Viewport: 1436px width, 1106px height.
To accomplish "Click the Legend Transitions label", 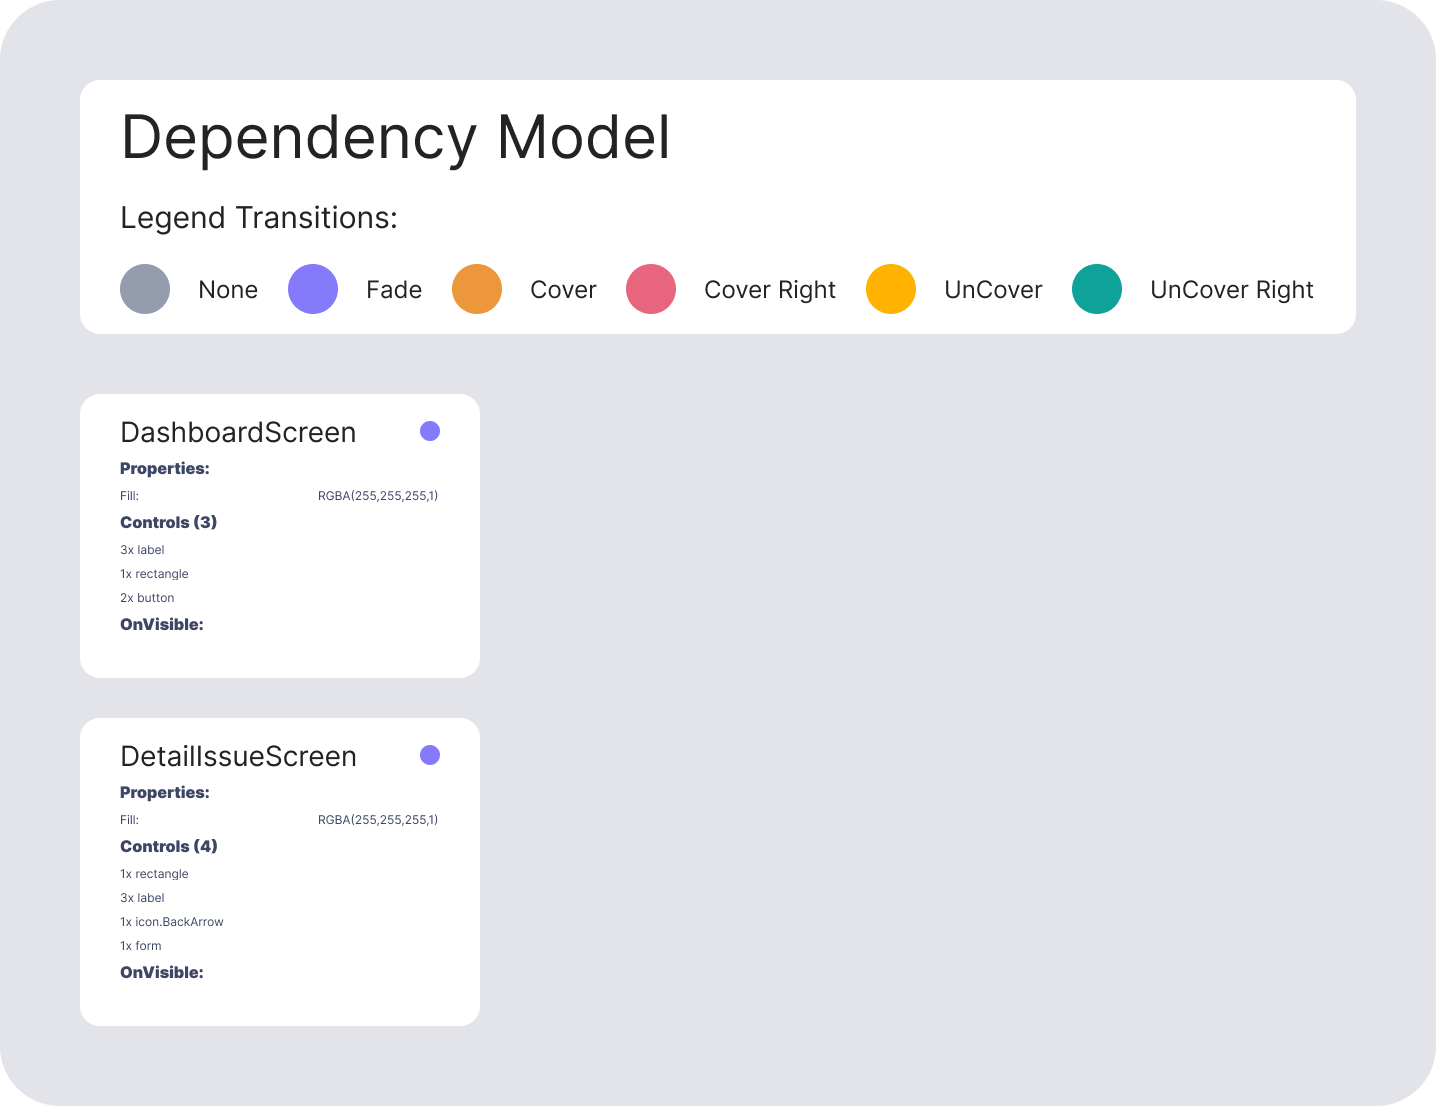I will [x=259, y=217].
